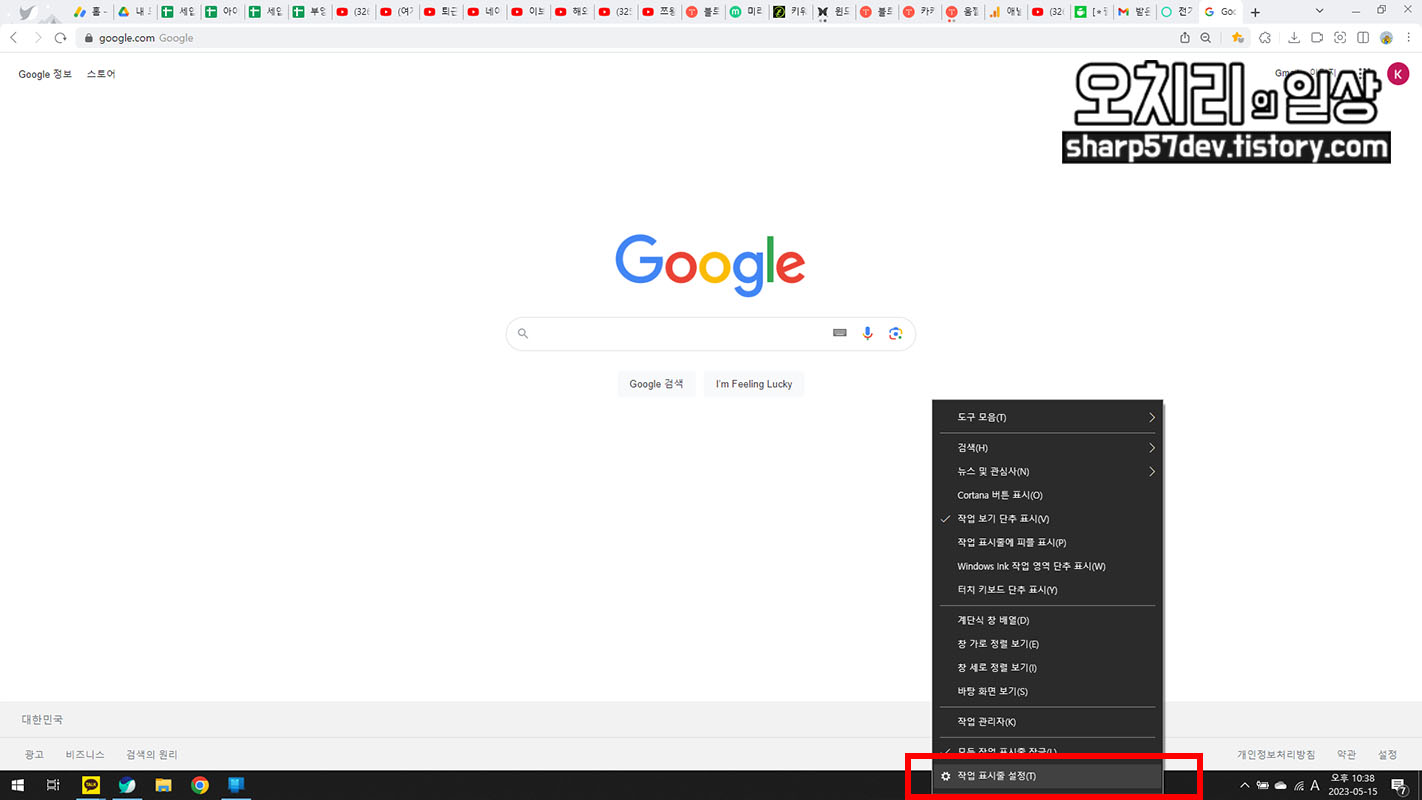Open '작업 관리자(K)' from context menu
Screen dimensions: 1422x800
pyautogui.click(x=1047, y=722)
